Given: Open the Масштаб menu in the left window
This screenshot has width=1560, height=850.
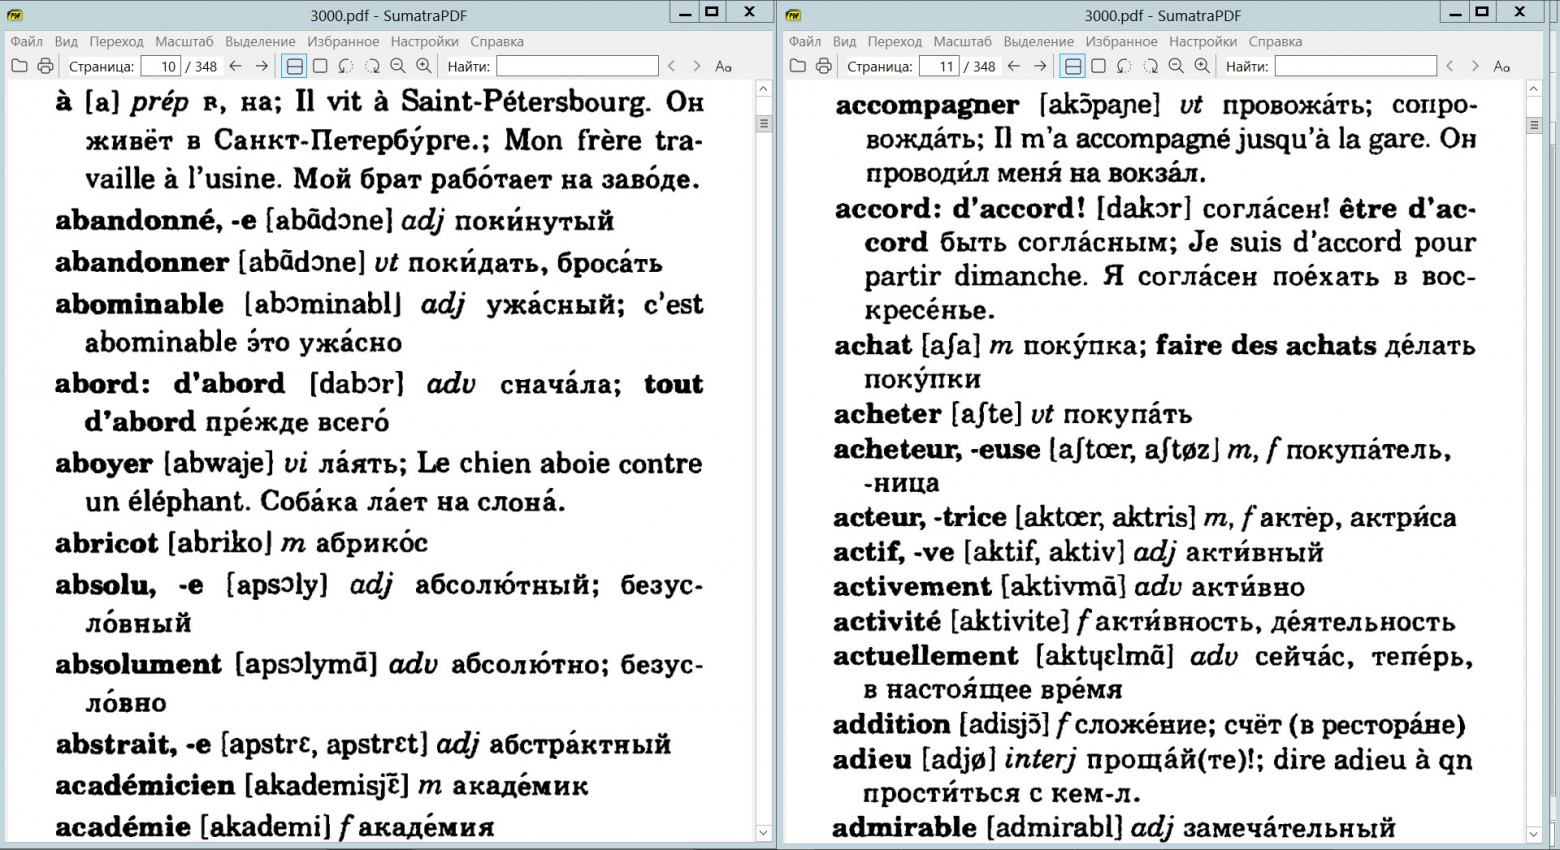Looking at the screenshot, I should click(x=184, y=41).
